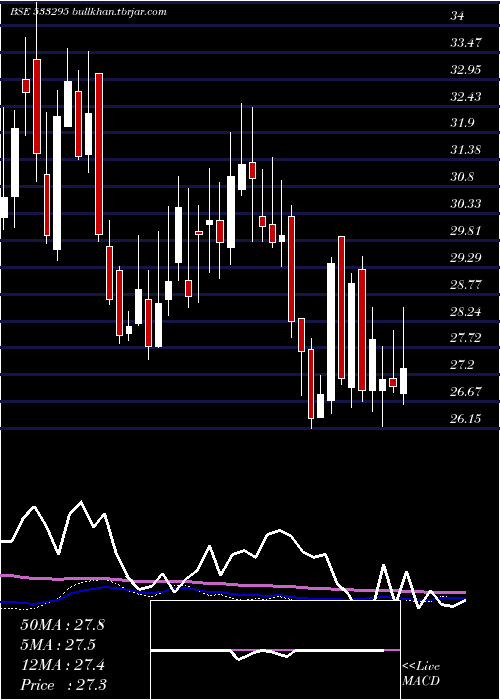500x700 pixels.
Task: Click the 30.33 price axis label
Action: 466,204
